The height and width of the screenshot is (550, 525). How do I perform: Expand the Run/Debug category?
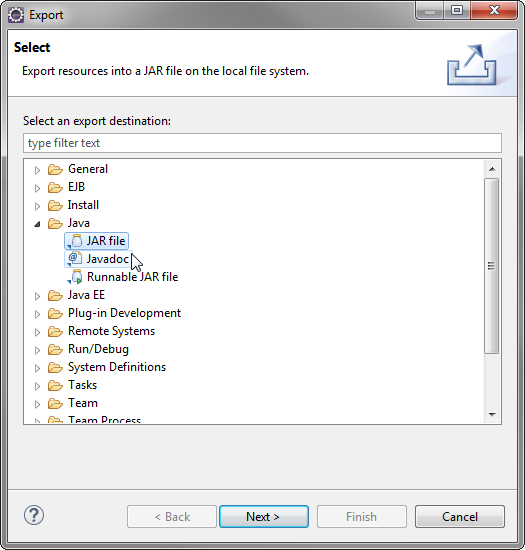(37, 350)
